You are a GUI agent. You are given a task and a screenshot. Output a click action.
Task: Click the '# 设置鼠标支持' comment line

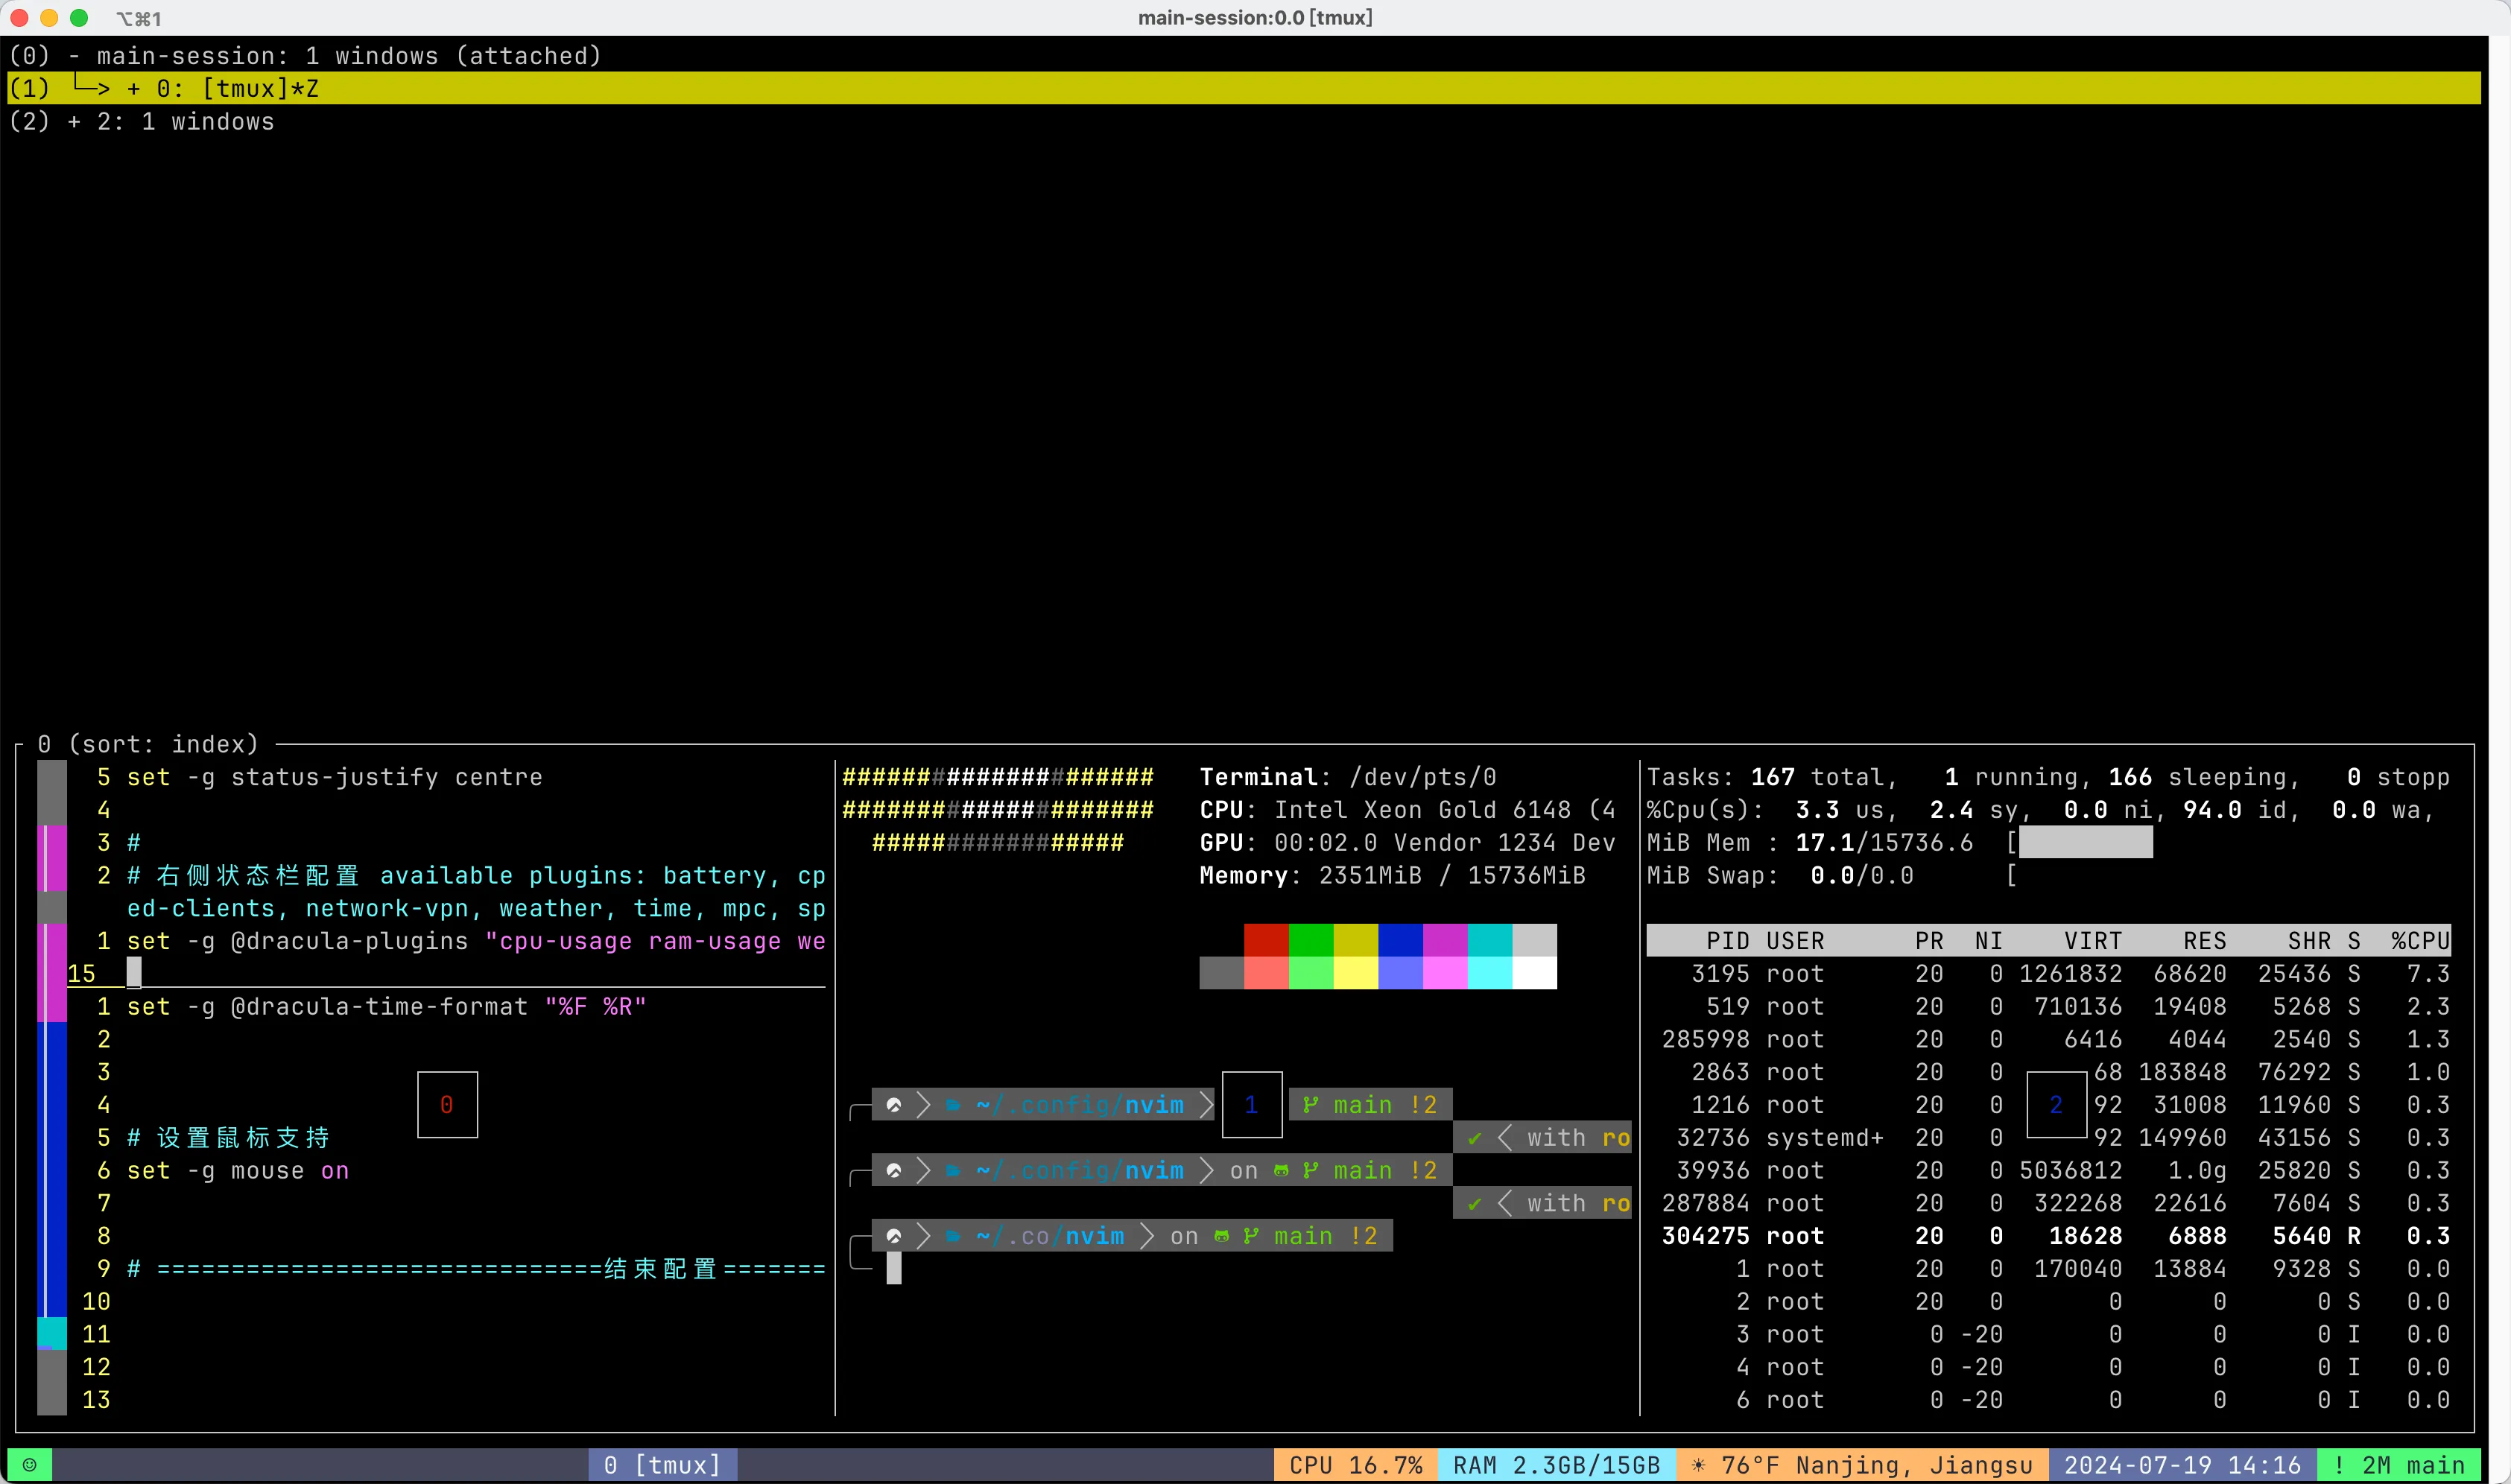[x=228, y=1138]
